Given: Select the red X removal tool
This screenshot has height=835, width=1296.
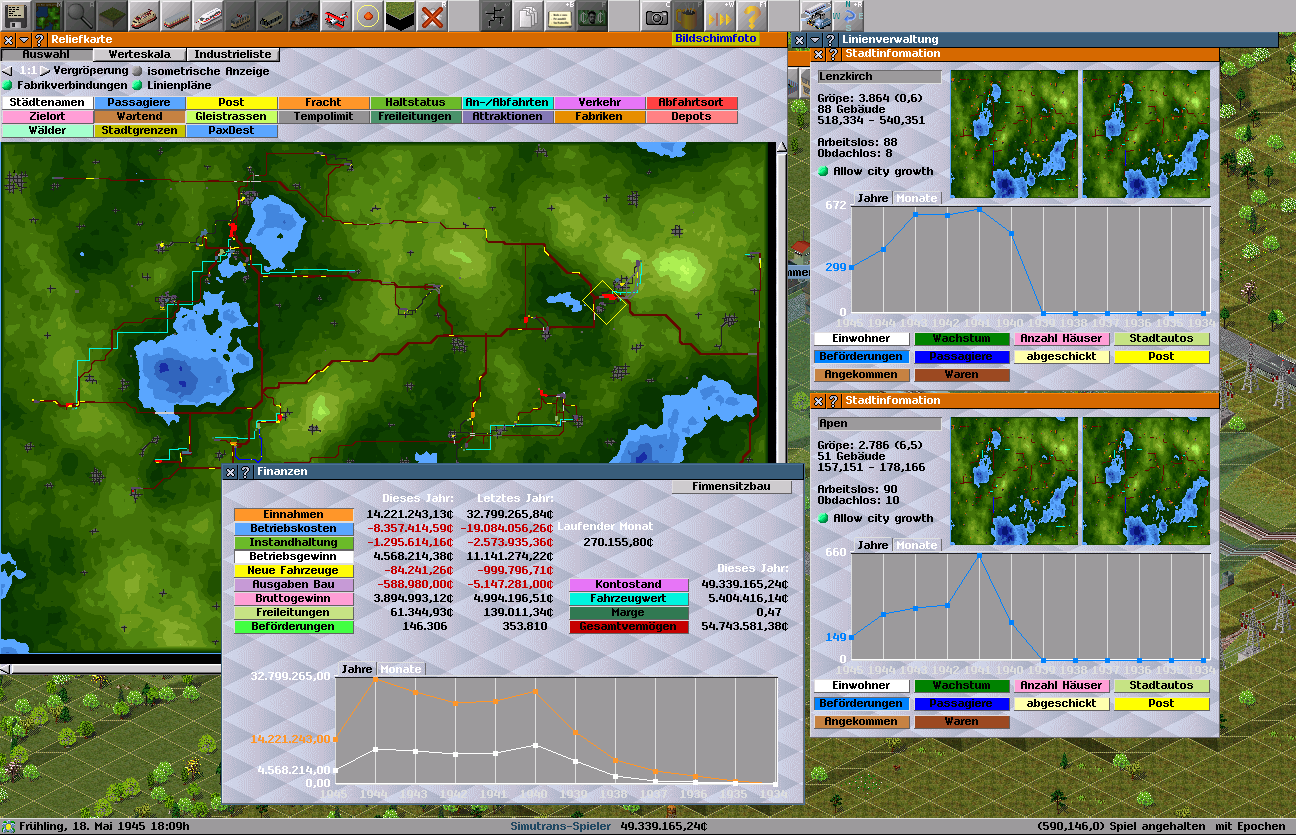Looking at the screenshot, I should [x=432, y=16].
